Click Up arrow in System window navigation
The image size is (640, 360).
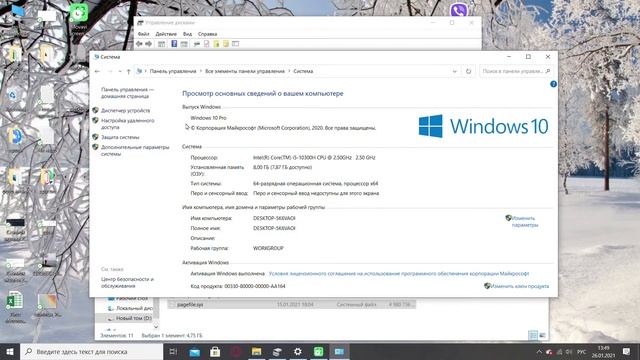tap(129, 71)
